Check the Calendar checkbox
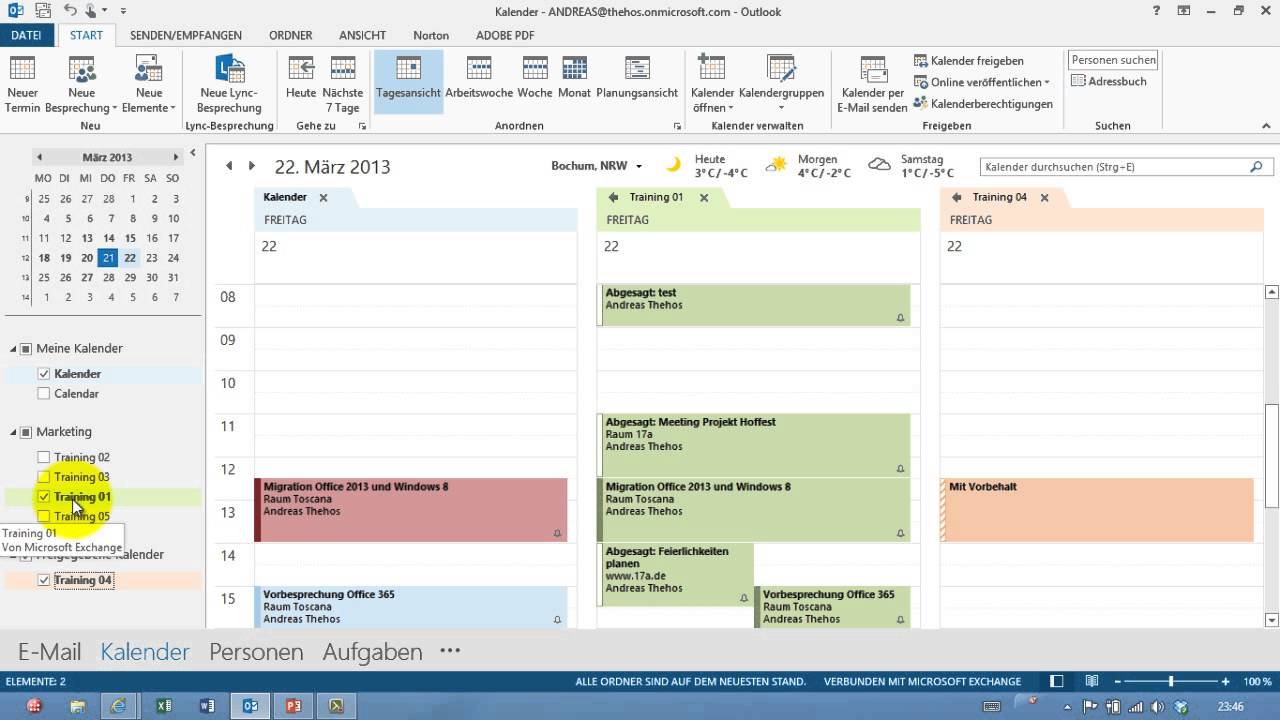The image size is (1280, 720). click(43, 394)
